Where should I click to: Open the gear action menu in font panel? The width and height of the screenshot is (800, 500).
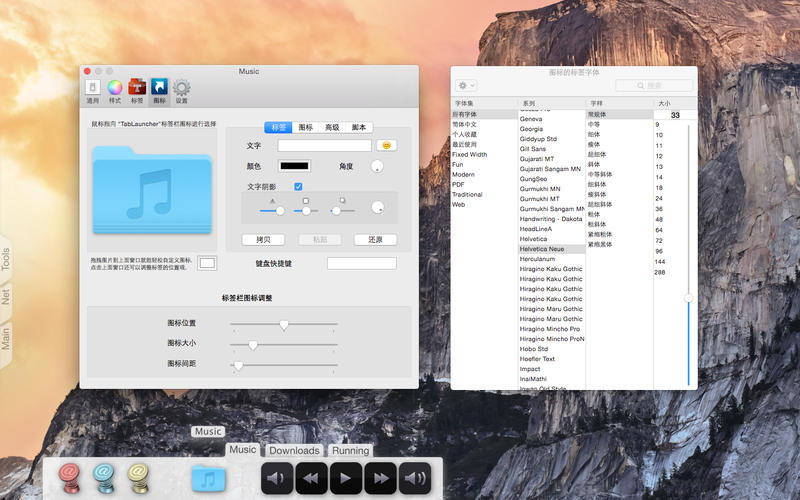(466, 85)
